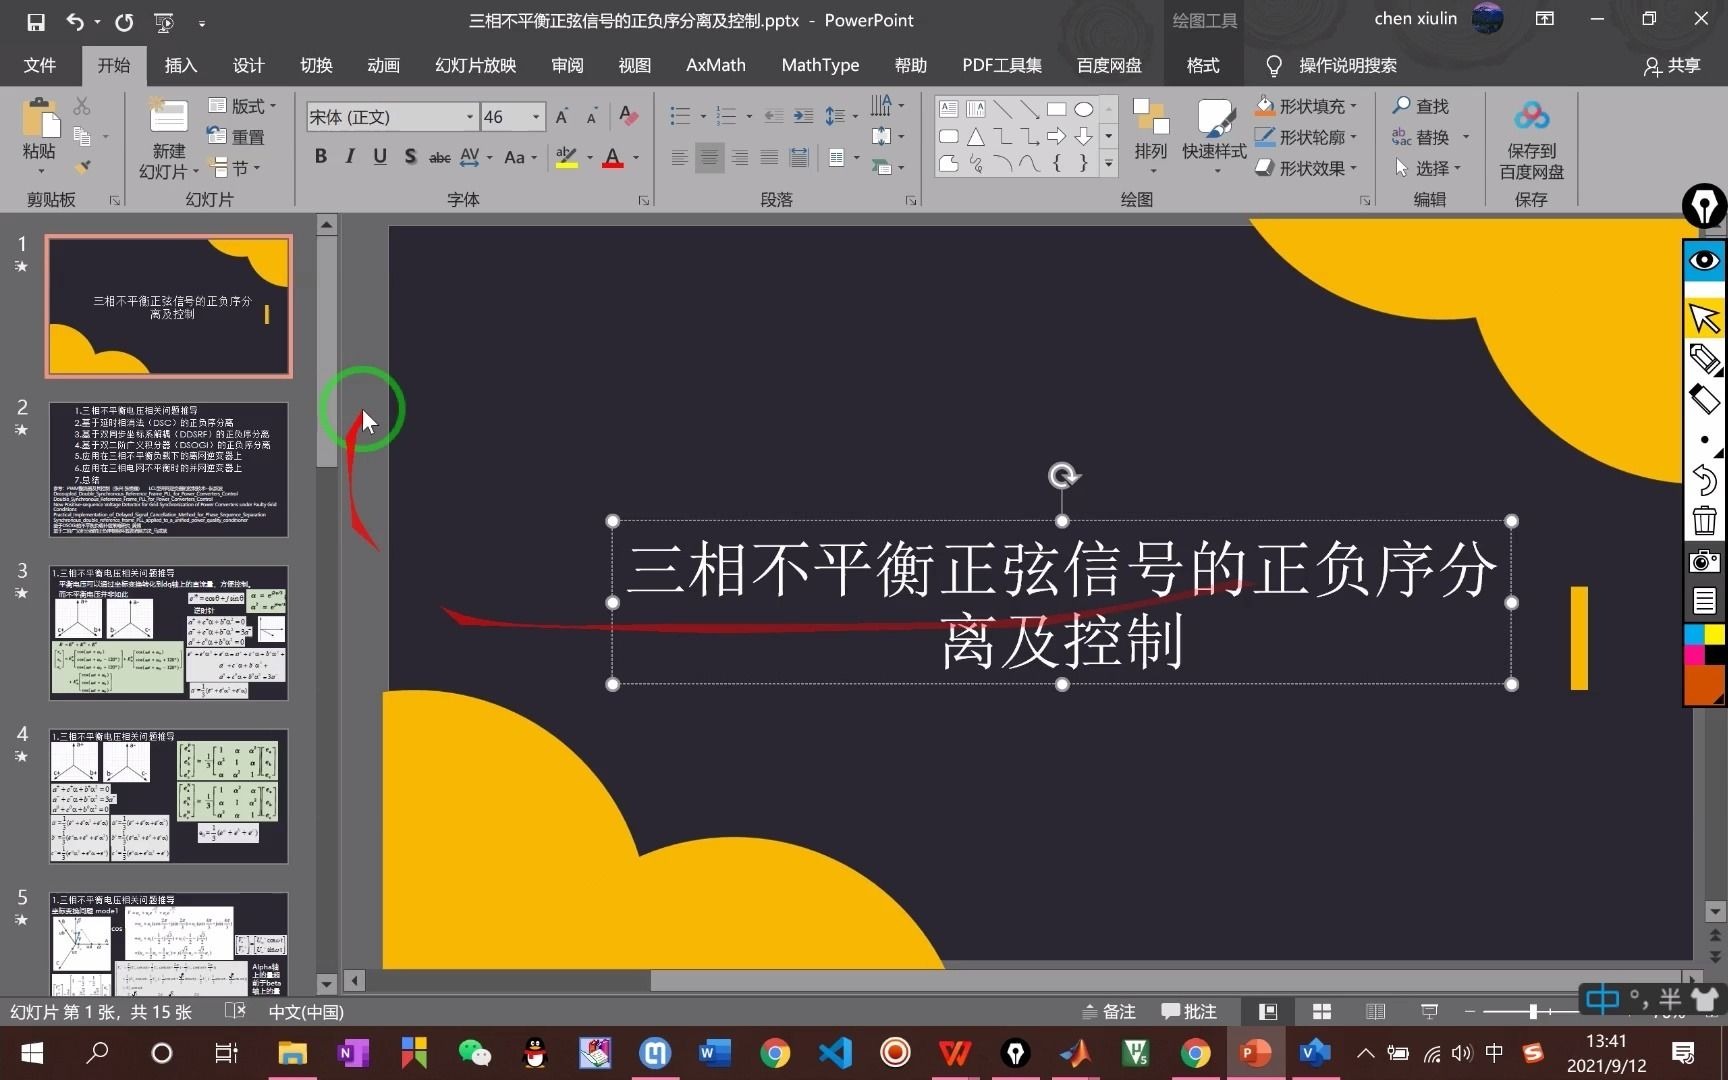Click the trash icon to clear annotations
Screen dimensions: 1728x1080
pos(1704,519)
